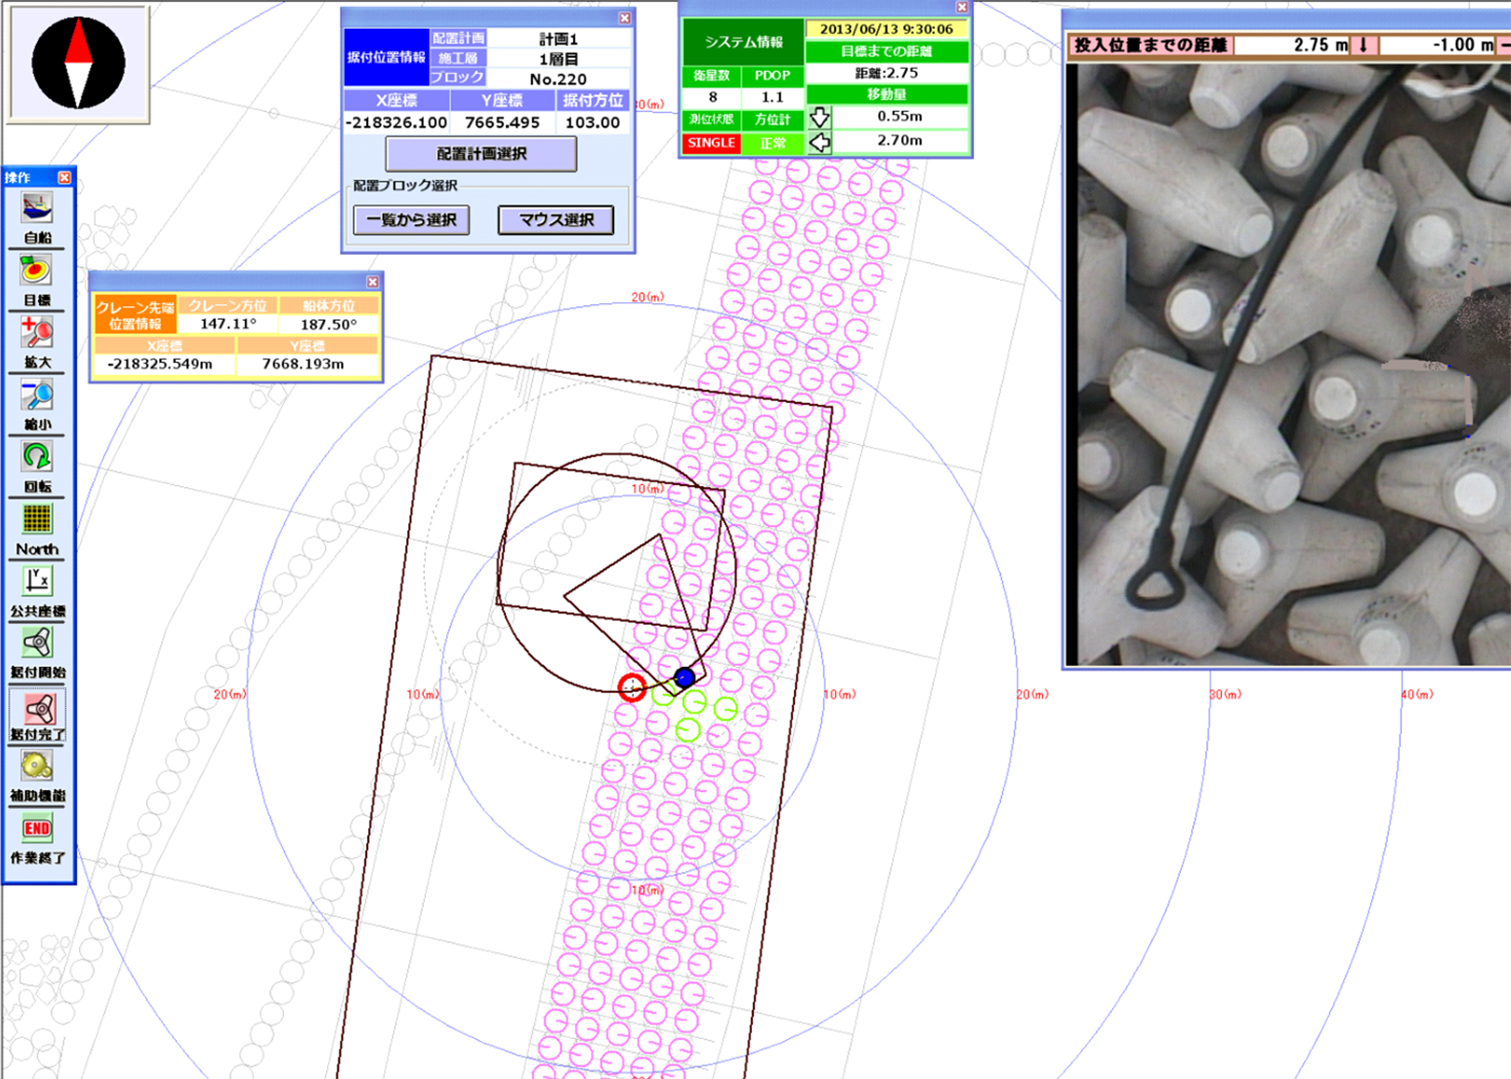Image resolution: width=1511 pixels, height=1079 pixels.
Task: Mark placement done with 据付完了 icon
Action: (38, 708)
